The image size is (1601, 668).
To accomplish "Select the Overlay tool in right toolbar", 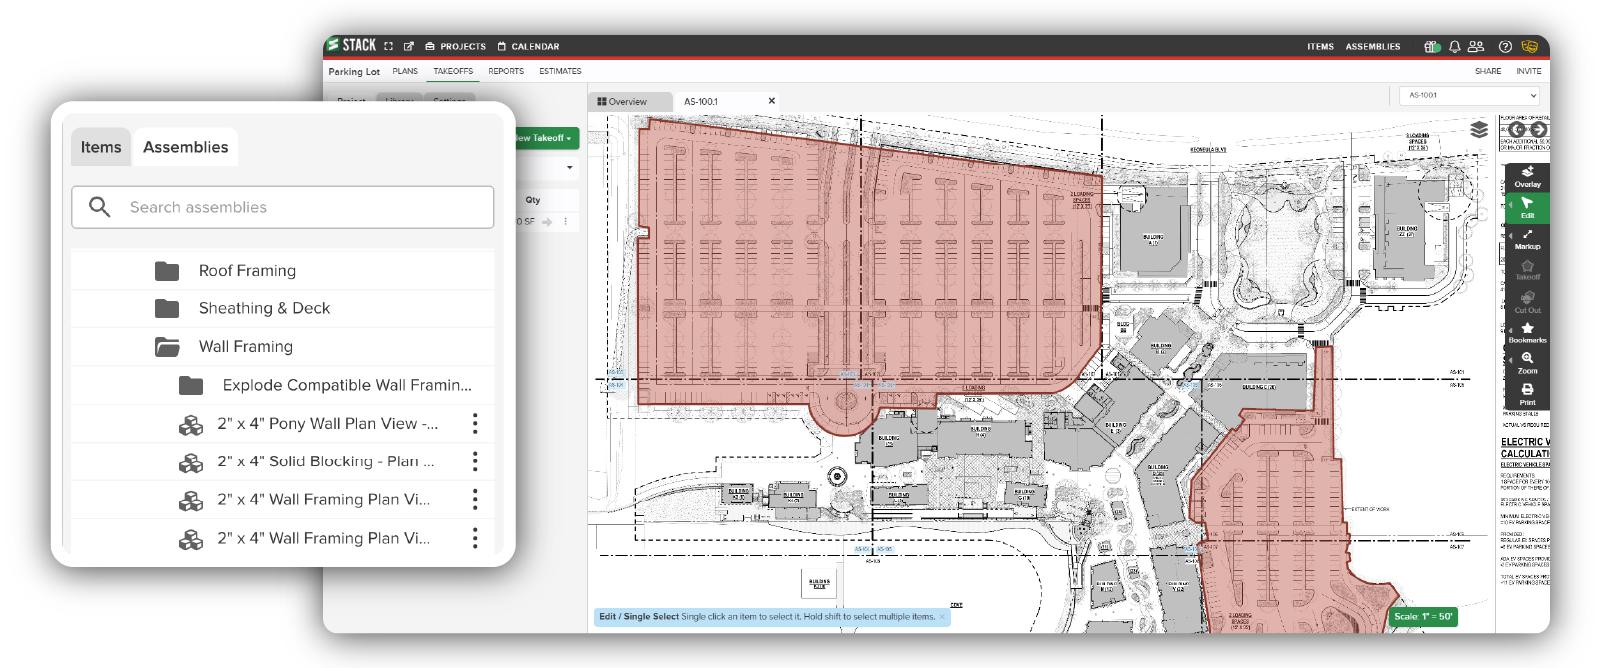I will [x=1527, y=177].
